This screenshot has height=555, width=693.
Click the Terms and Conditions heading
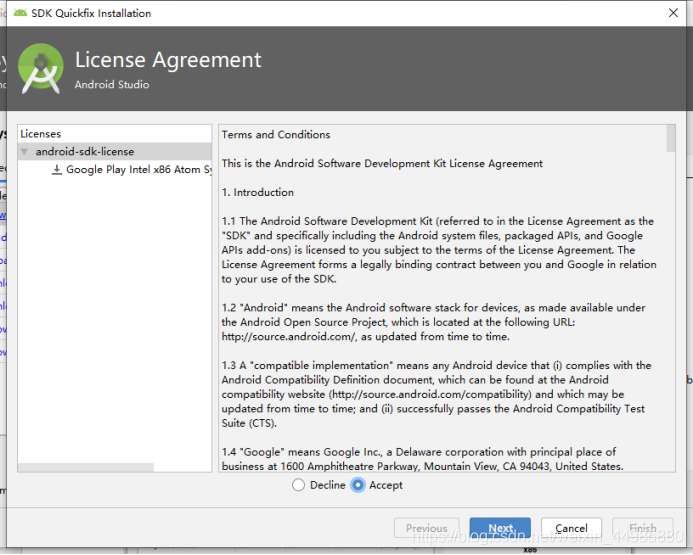coord(276,135)
